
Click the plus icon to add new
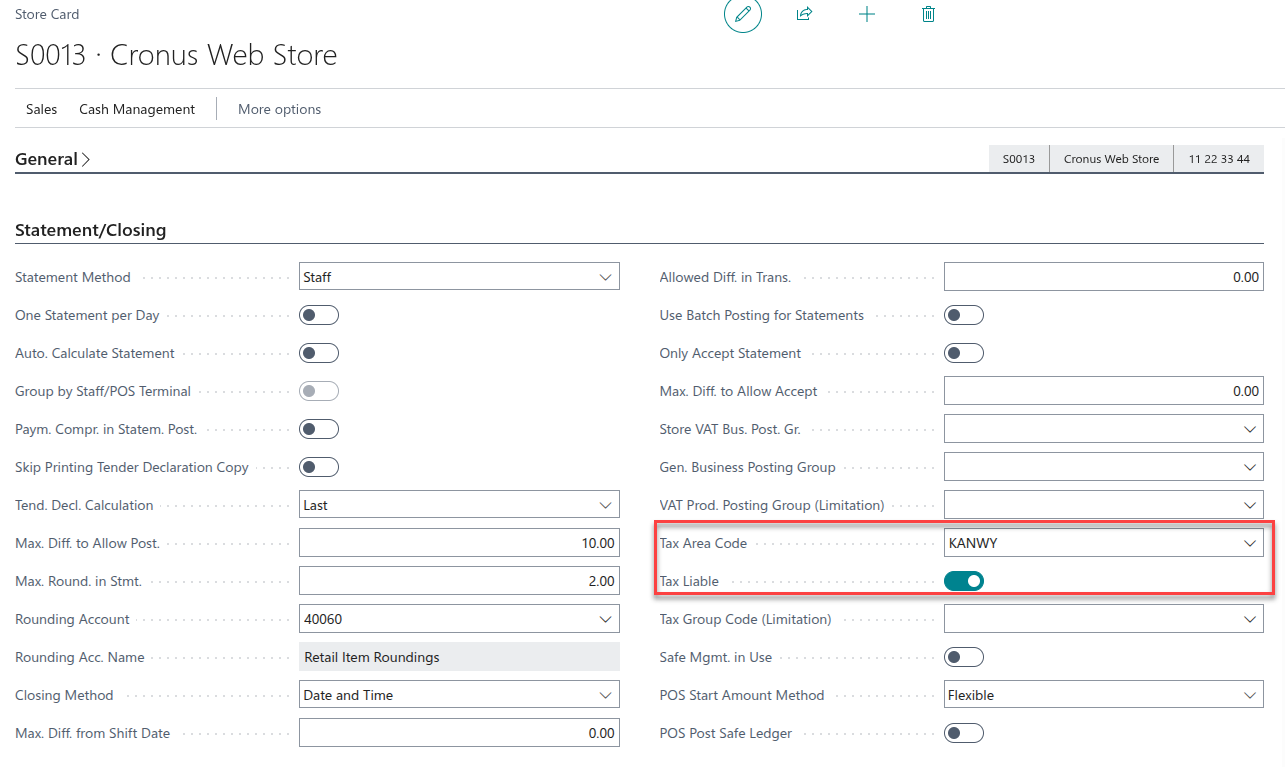click(867, 15)
